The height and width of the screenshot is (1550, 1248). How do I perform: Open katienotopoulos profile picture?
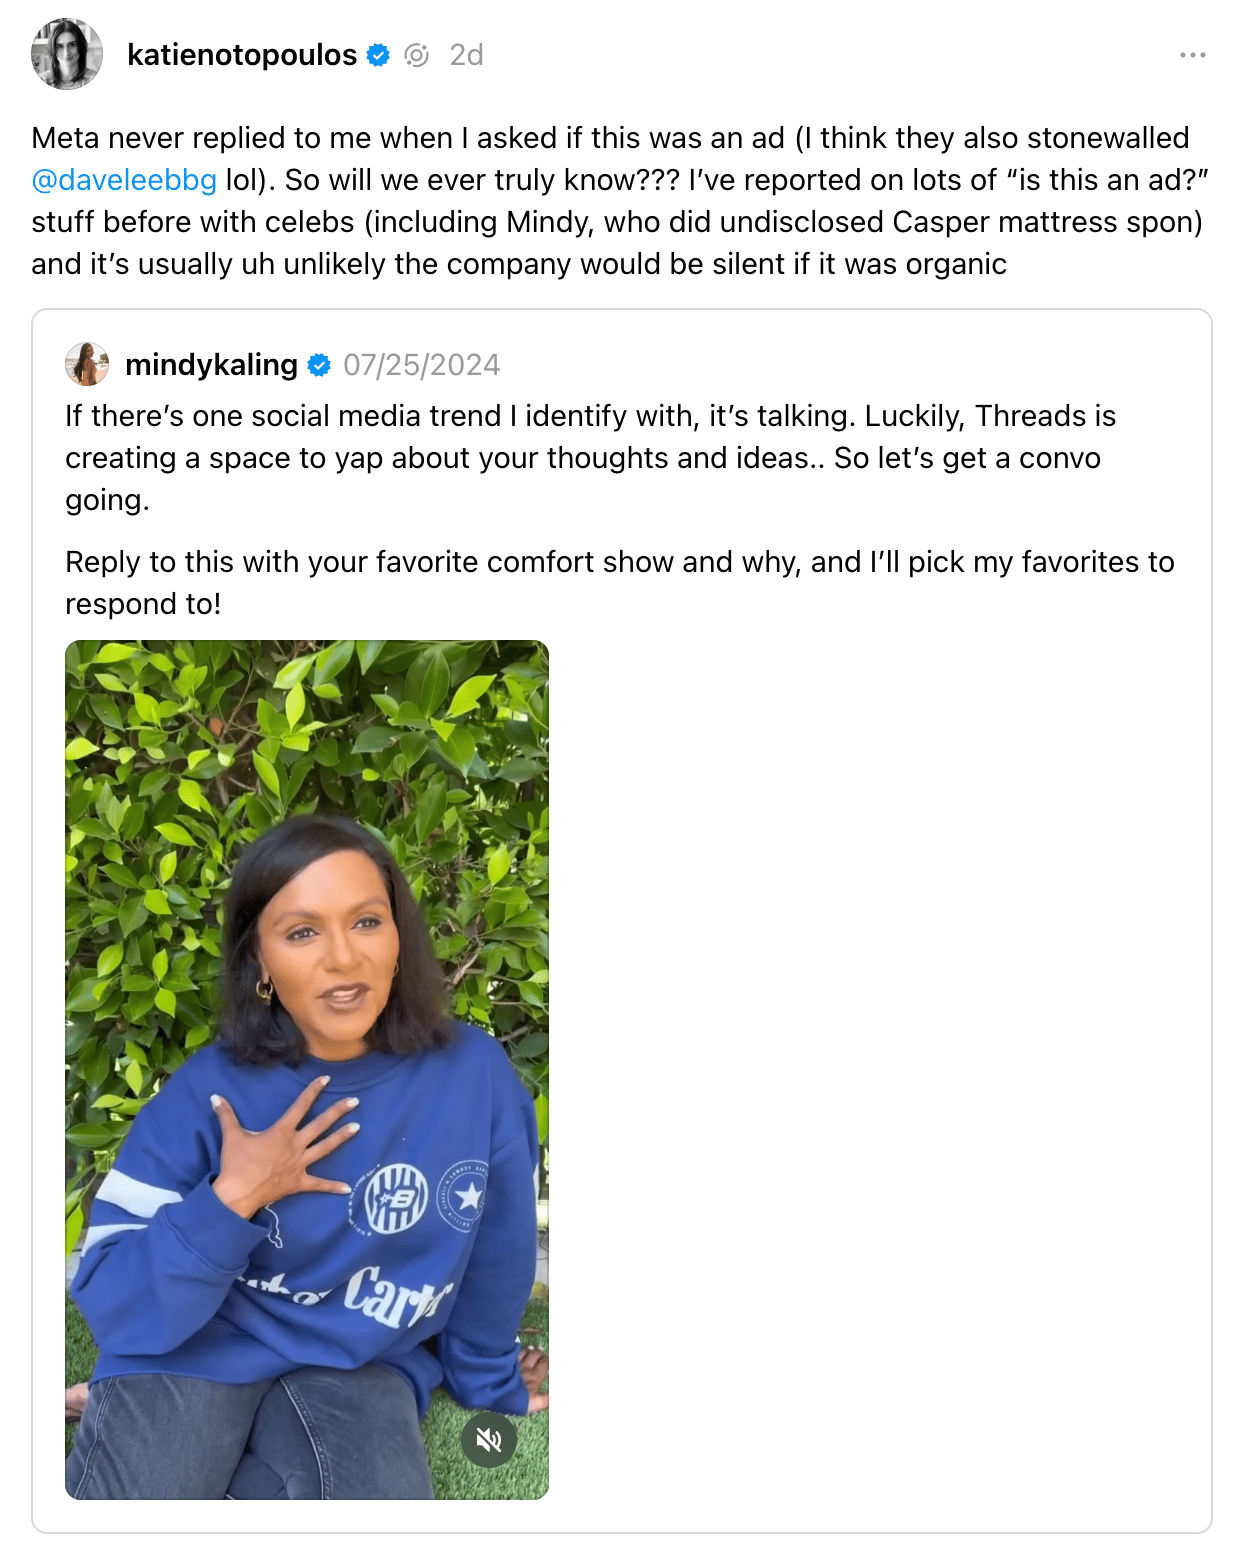(x=67, y=54)
